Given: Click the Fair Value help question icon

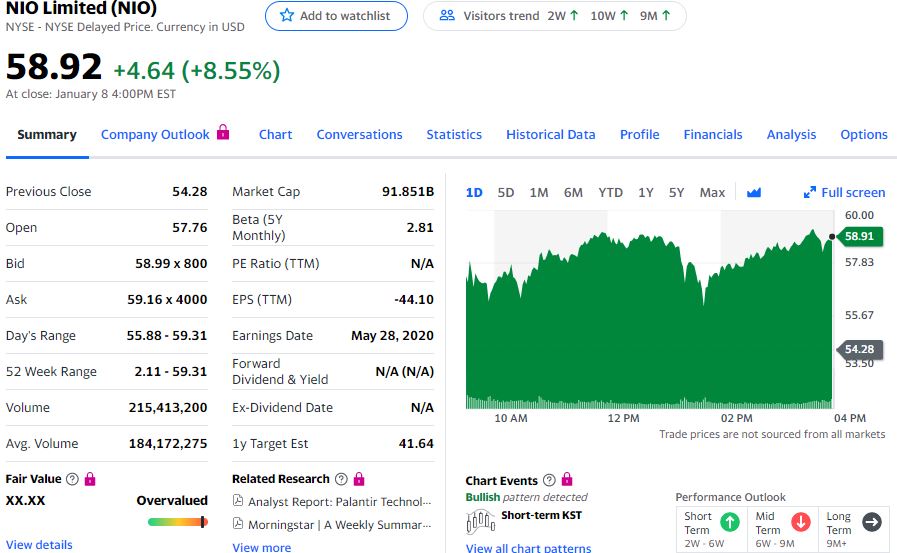Looking at the screenshot, I should (72, 479).
